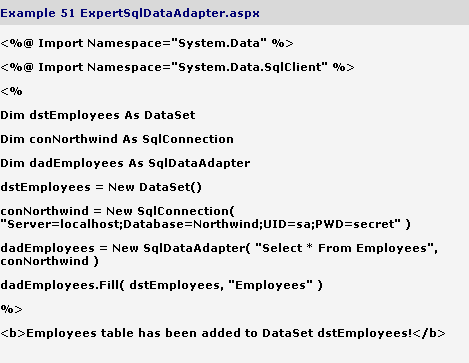Click the Import System.Data.SqlClient directive line
The width and height of the screenshot is (469, 363).
click(177, 67)
